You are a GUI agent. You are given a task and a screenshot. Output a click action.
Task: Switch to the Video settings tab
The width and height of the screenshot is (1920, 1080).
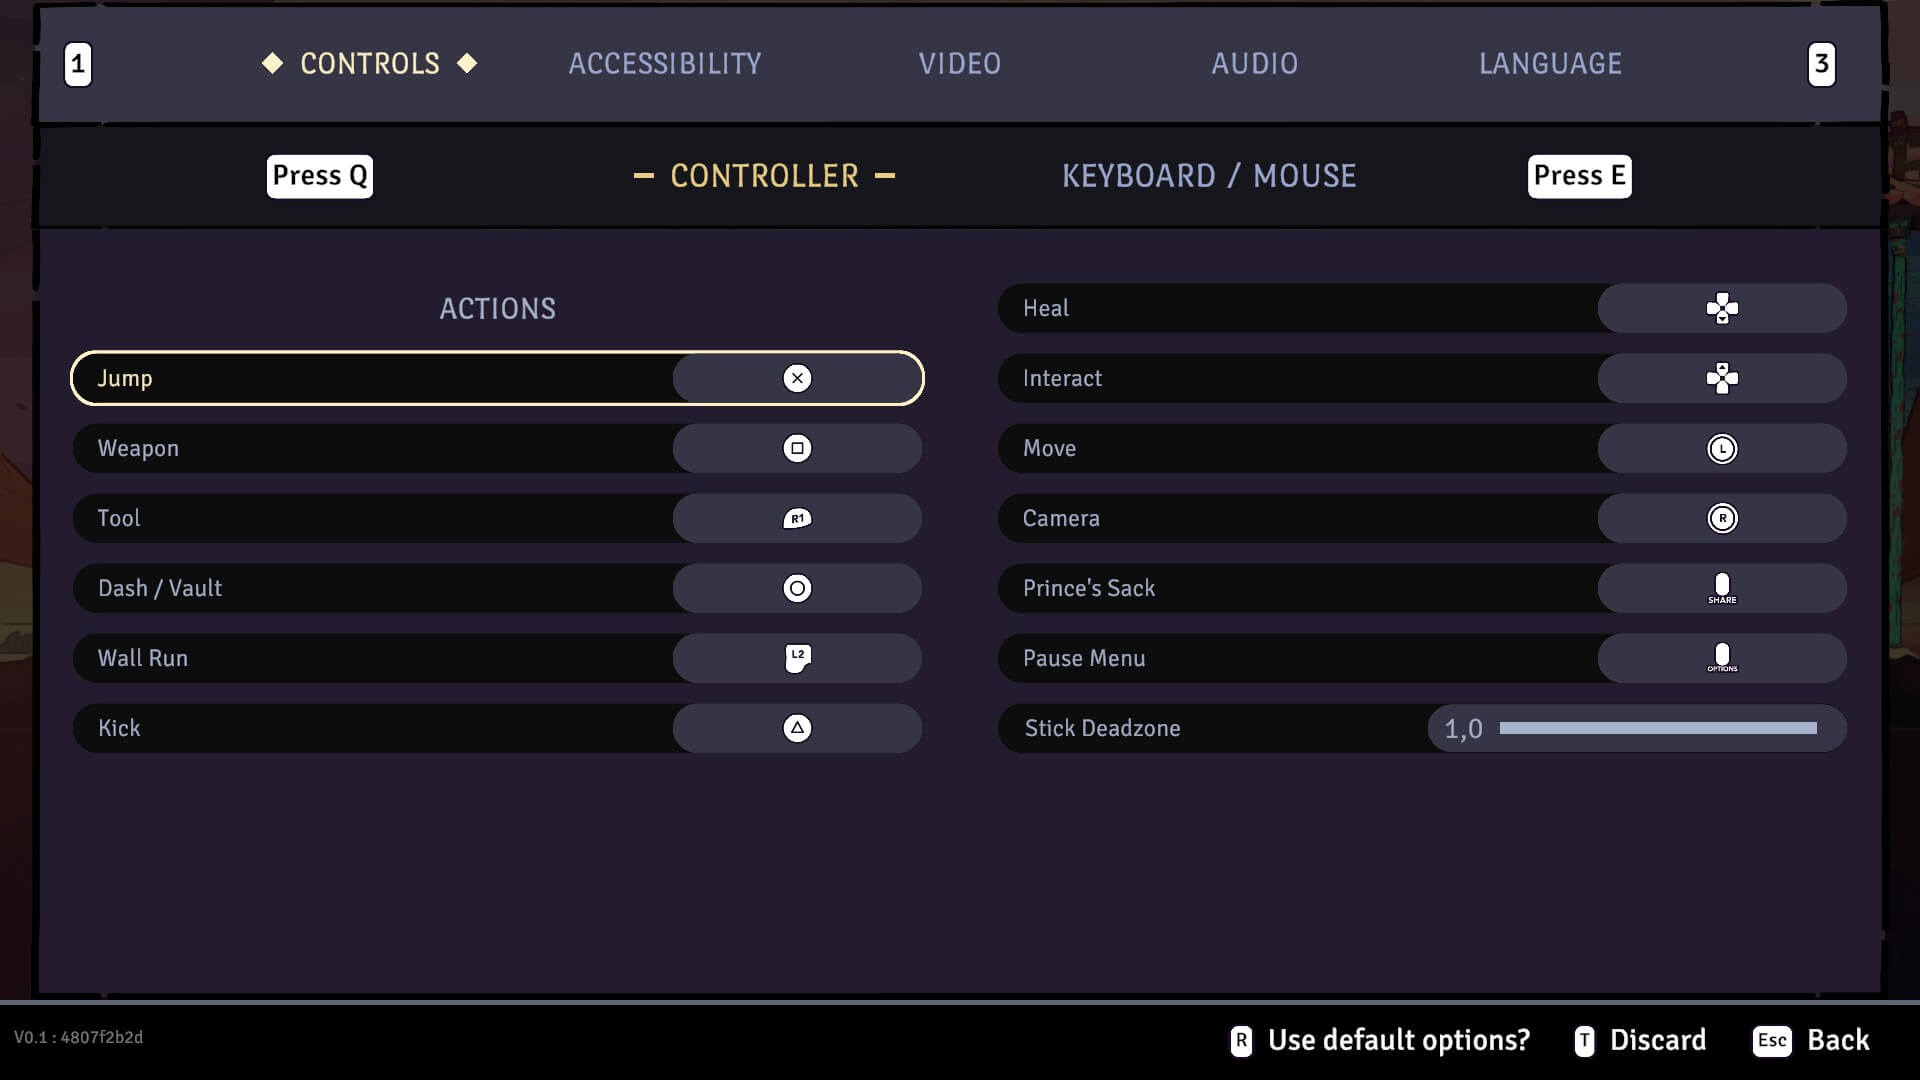[x=959, y=64]
